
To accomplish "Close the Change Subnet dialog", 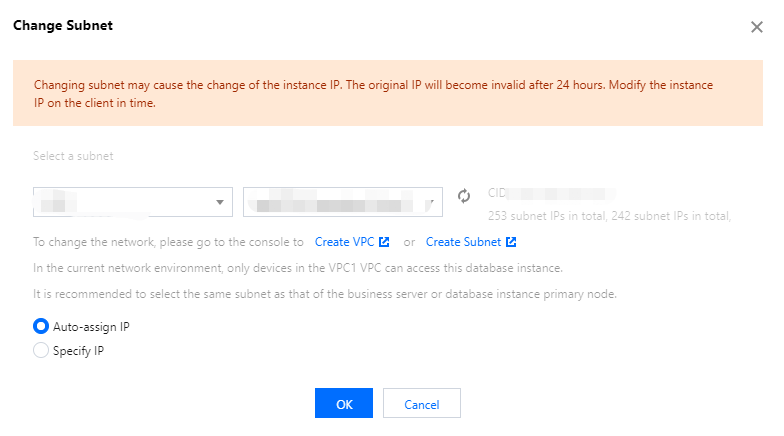I will tap(756, 27).
